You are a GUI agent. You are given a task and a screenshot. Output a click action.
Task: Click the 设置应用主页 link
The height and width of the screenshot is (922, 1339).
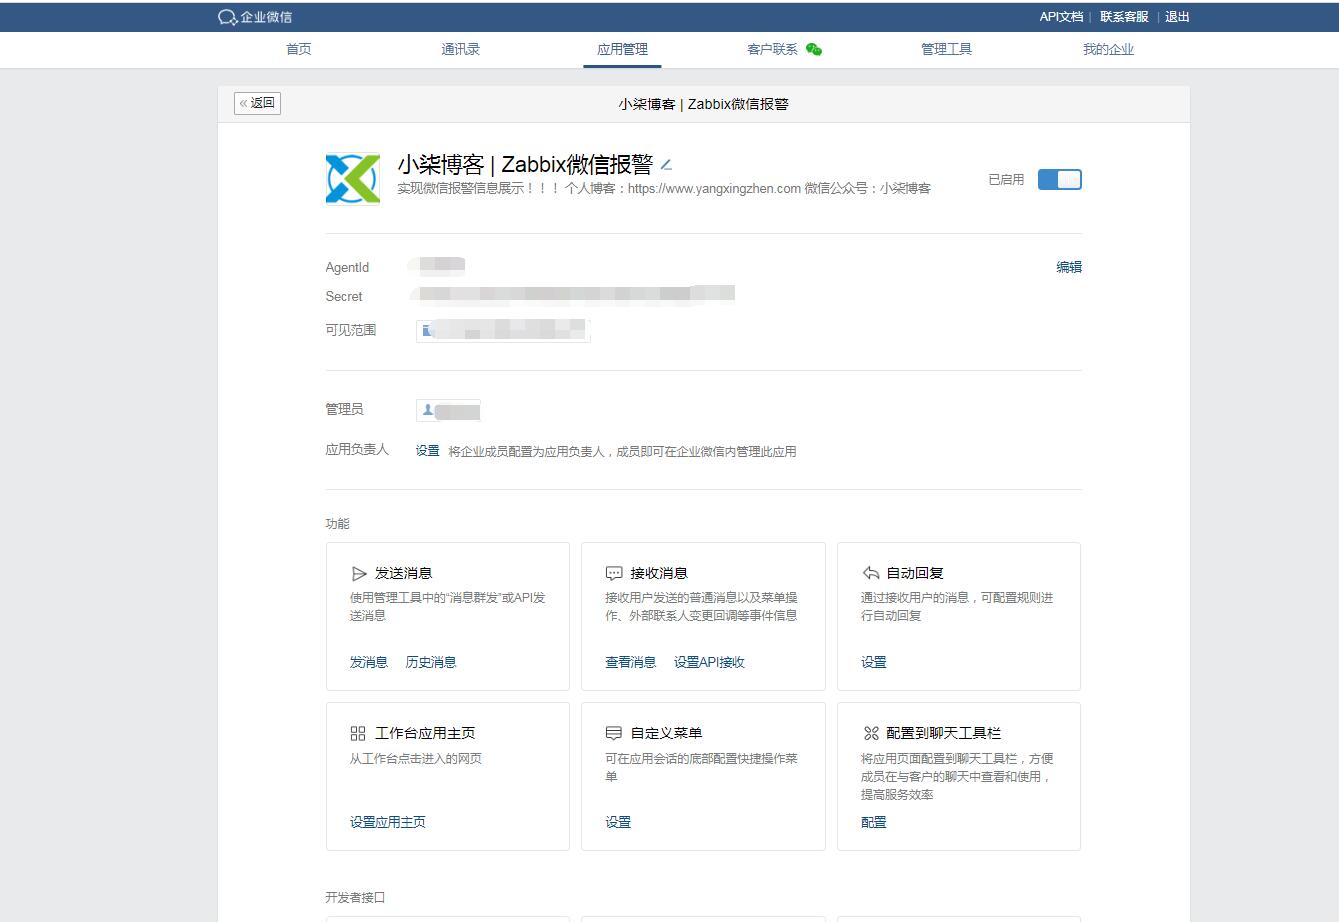(x=387, y=822)
